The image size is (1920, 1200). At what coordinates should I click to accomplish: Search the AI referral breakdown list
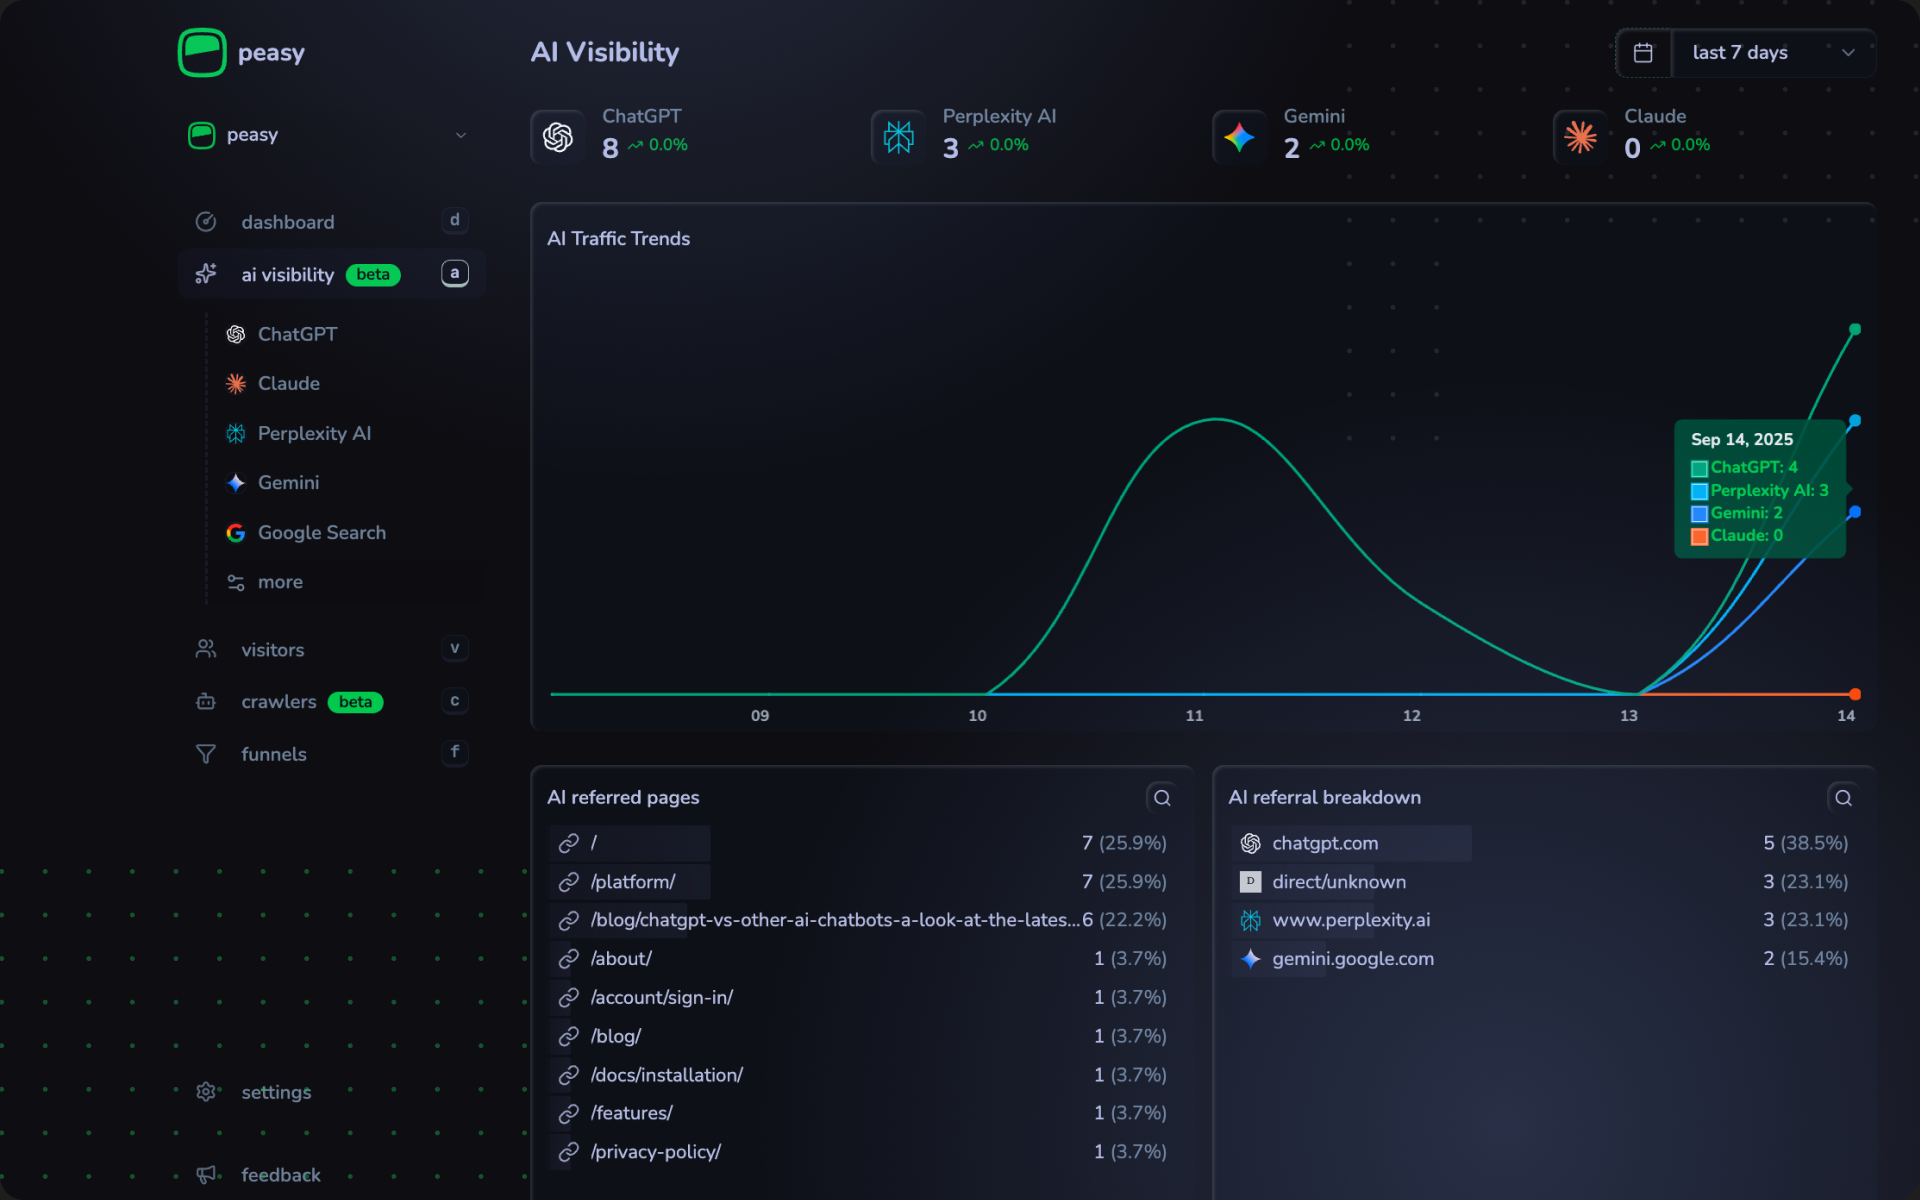point(1842,798)
